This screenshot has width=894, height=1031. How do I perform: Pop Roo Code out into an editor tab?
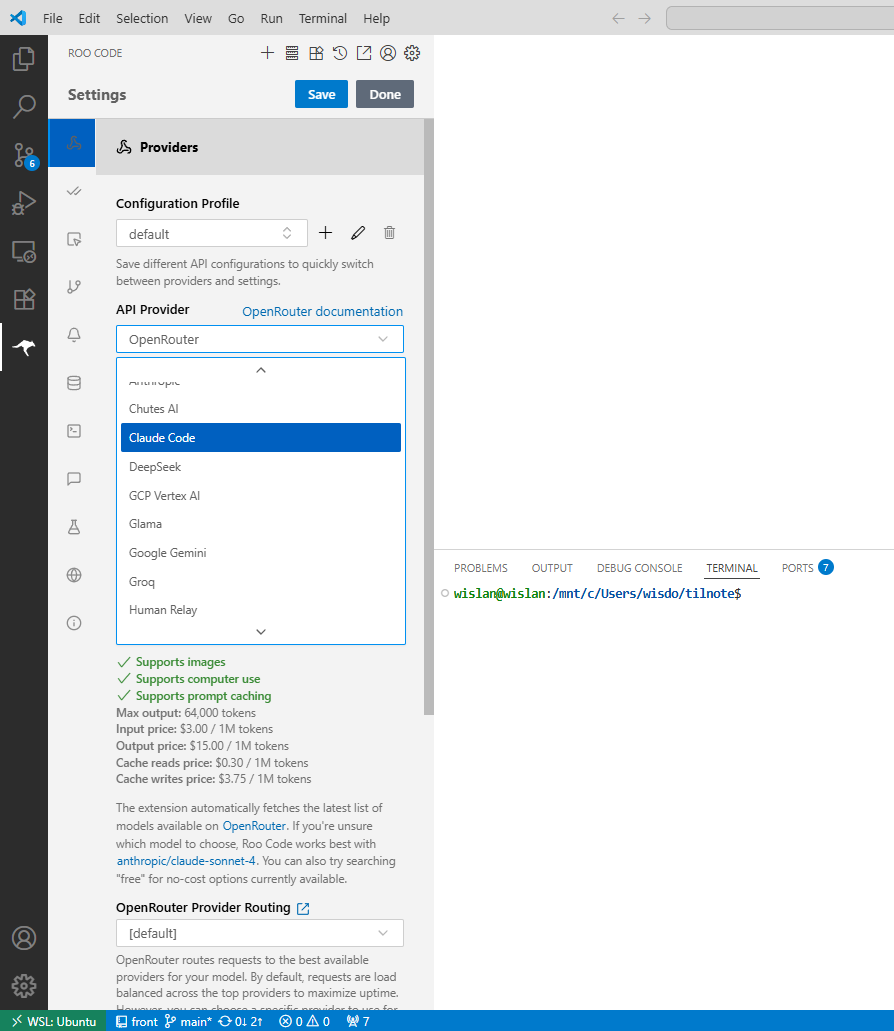364,53
